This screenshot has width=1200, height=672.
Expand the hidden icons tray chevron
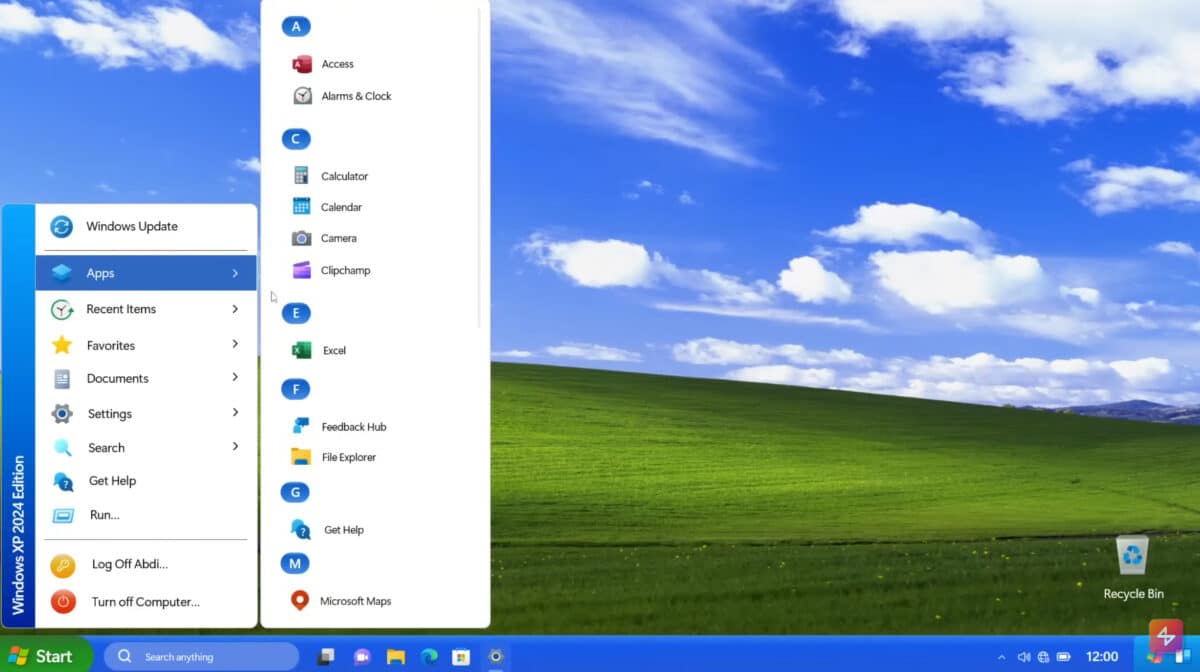point(1002,656)
